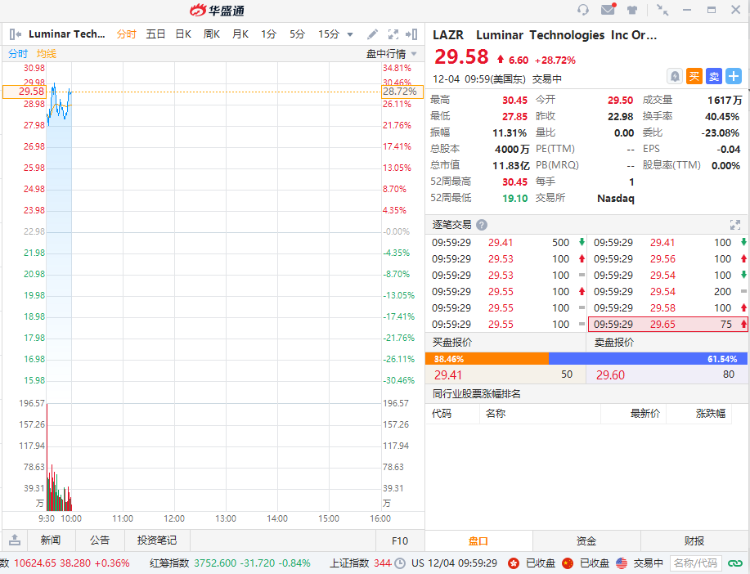
Task: Select the 分时 chart period tab
Action: click(126, 34)
